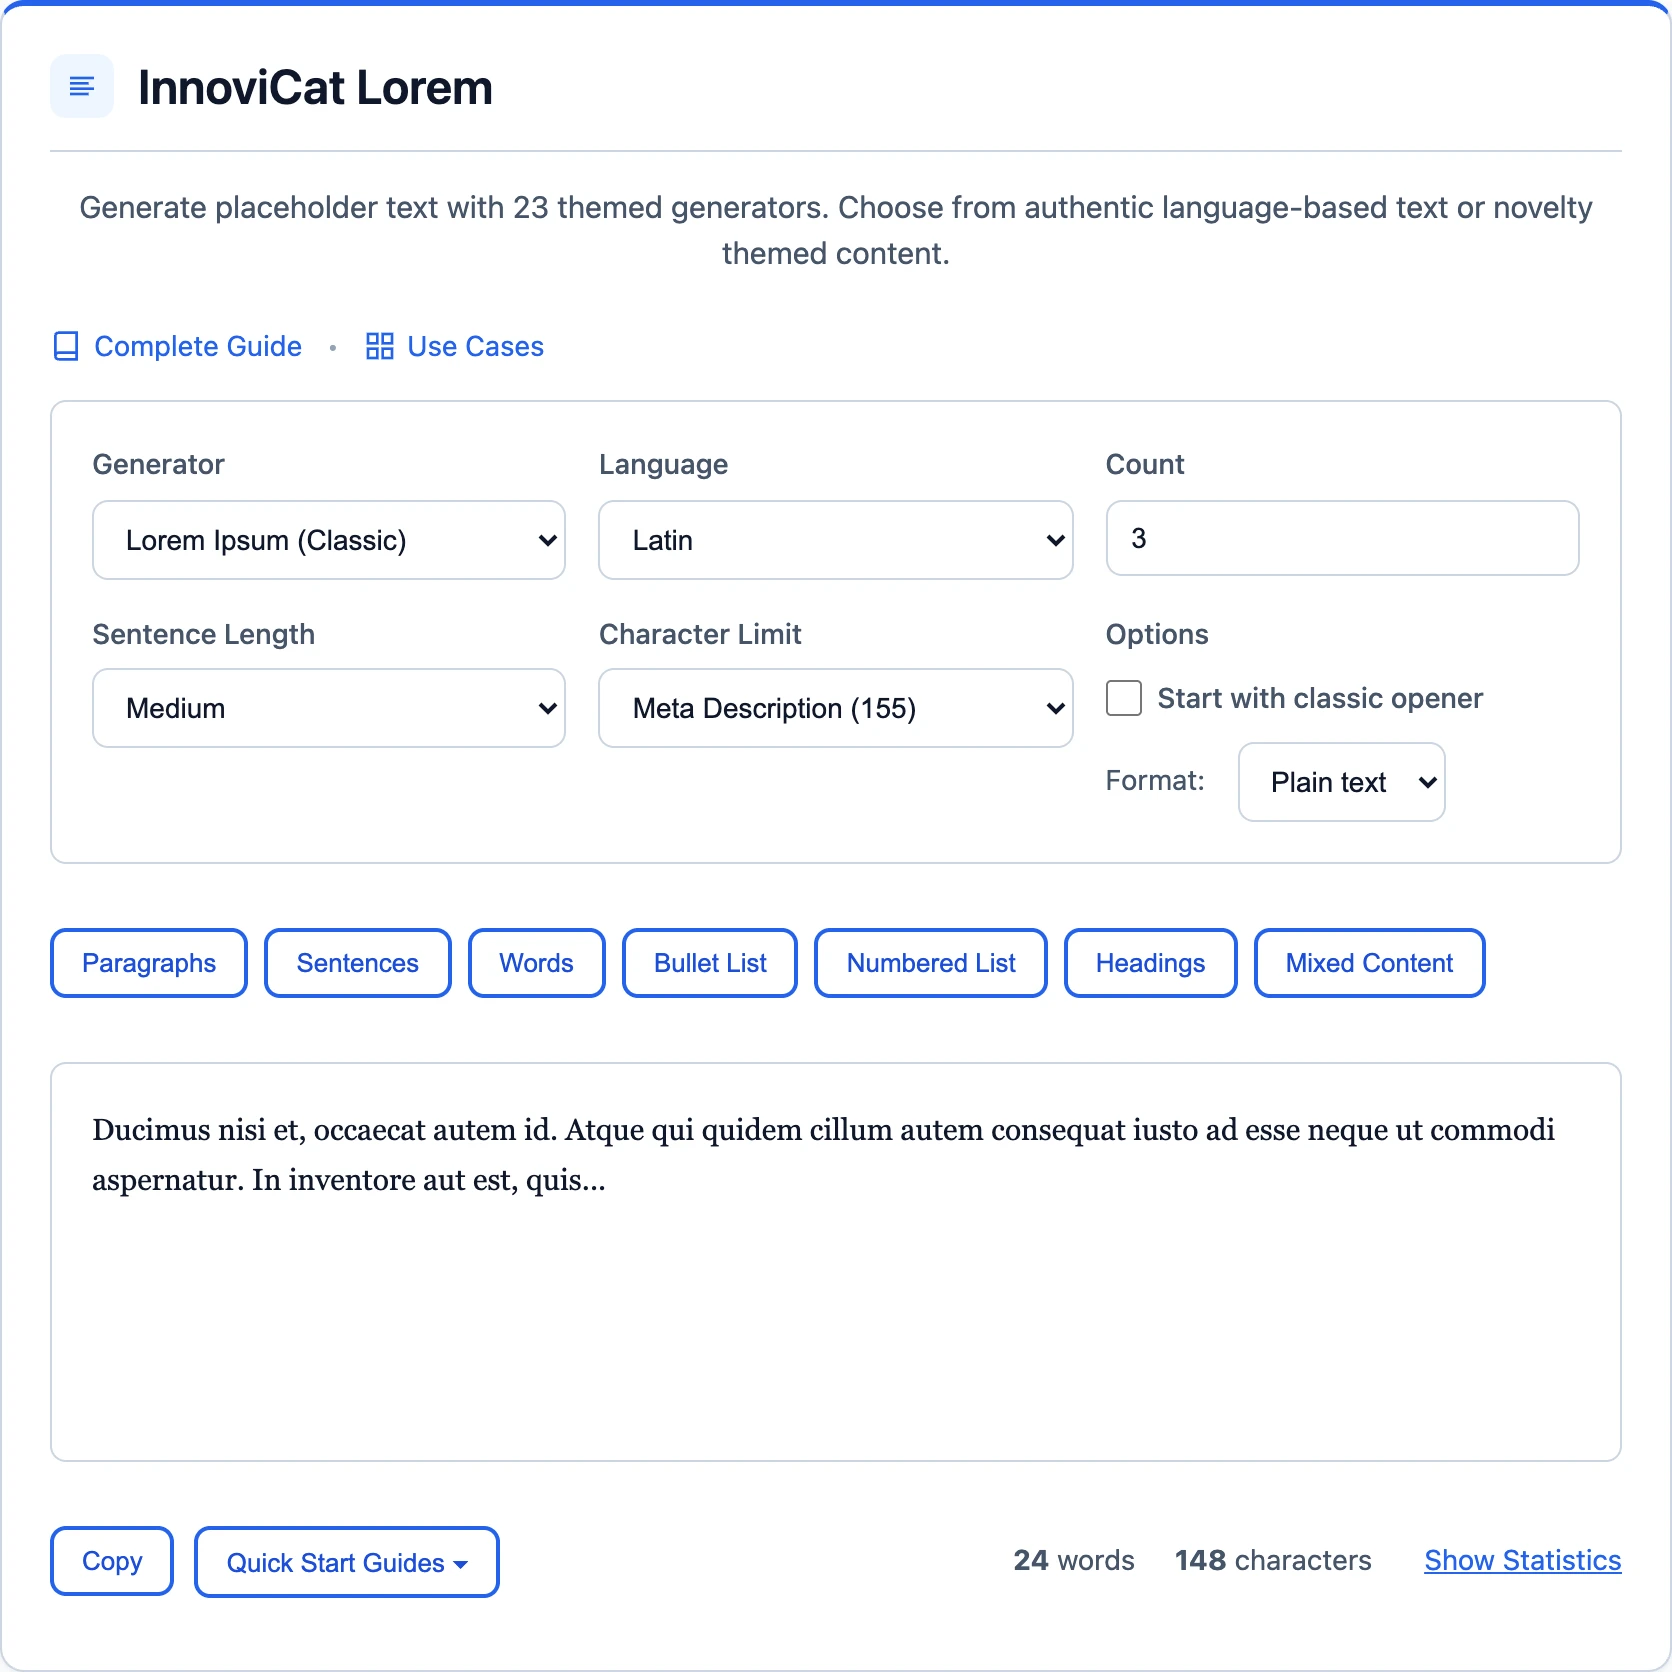Generate Words
1672x1672 pixels.
point(537,963)
